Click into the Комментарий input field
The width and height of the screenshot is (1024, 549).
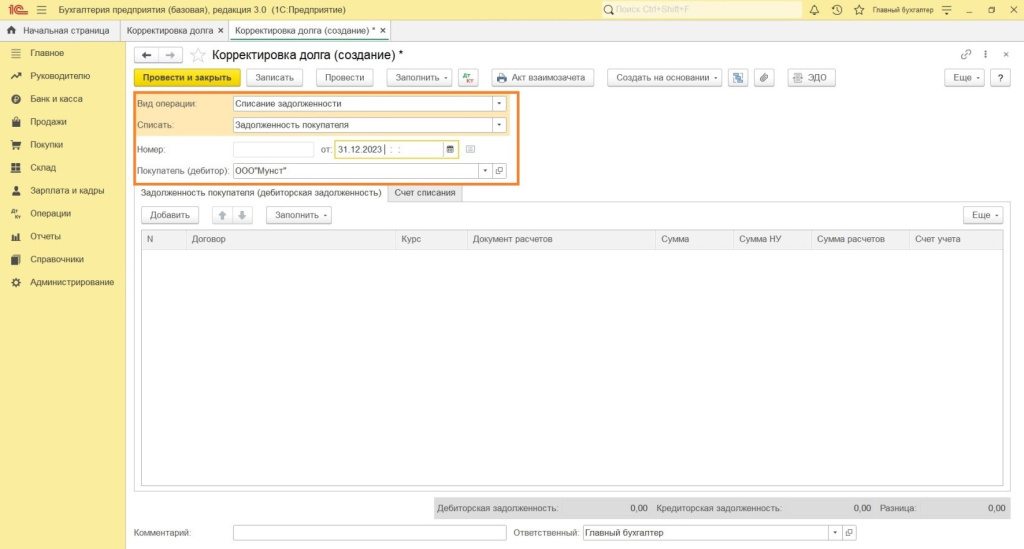369,533
